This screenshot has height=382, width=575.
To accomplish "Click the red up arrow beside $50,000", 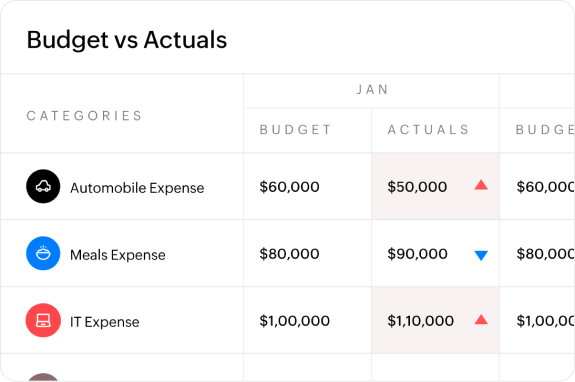I will click(x=481, y=185).
